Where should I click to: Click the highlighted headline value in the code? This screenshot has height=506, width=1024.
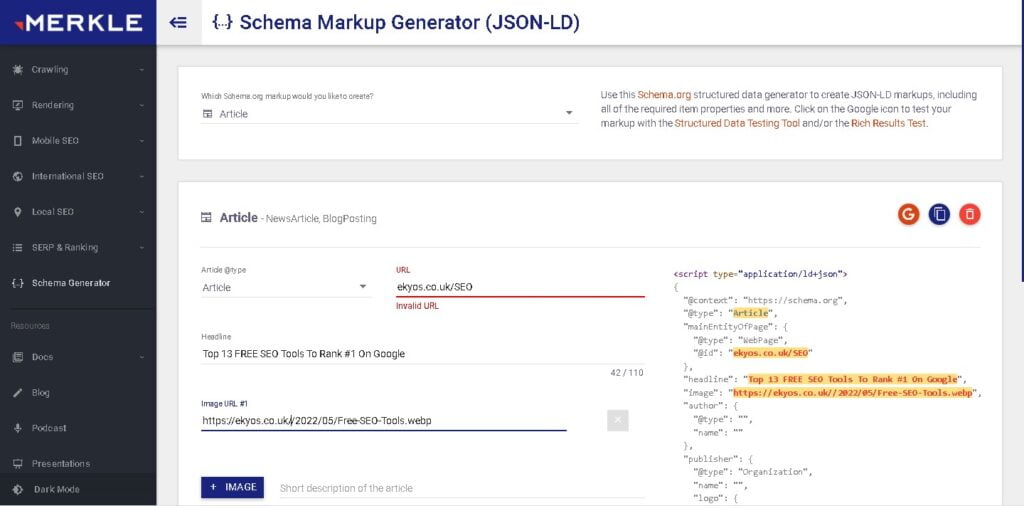852,379
